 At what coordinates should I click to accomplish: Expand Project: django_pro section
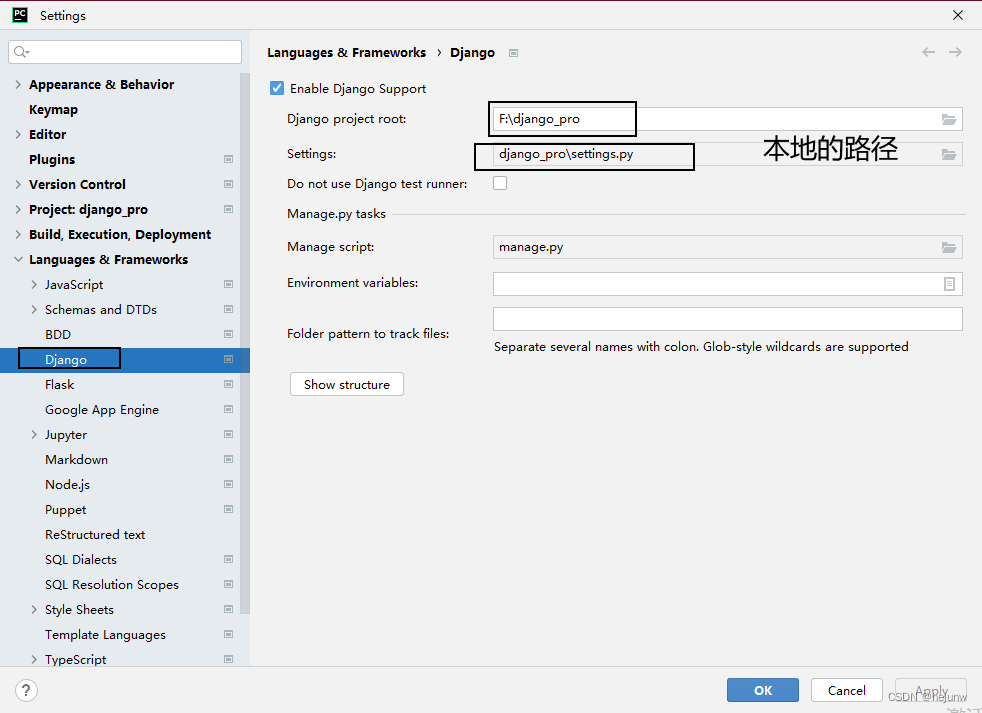(18, 209)
